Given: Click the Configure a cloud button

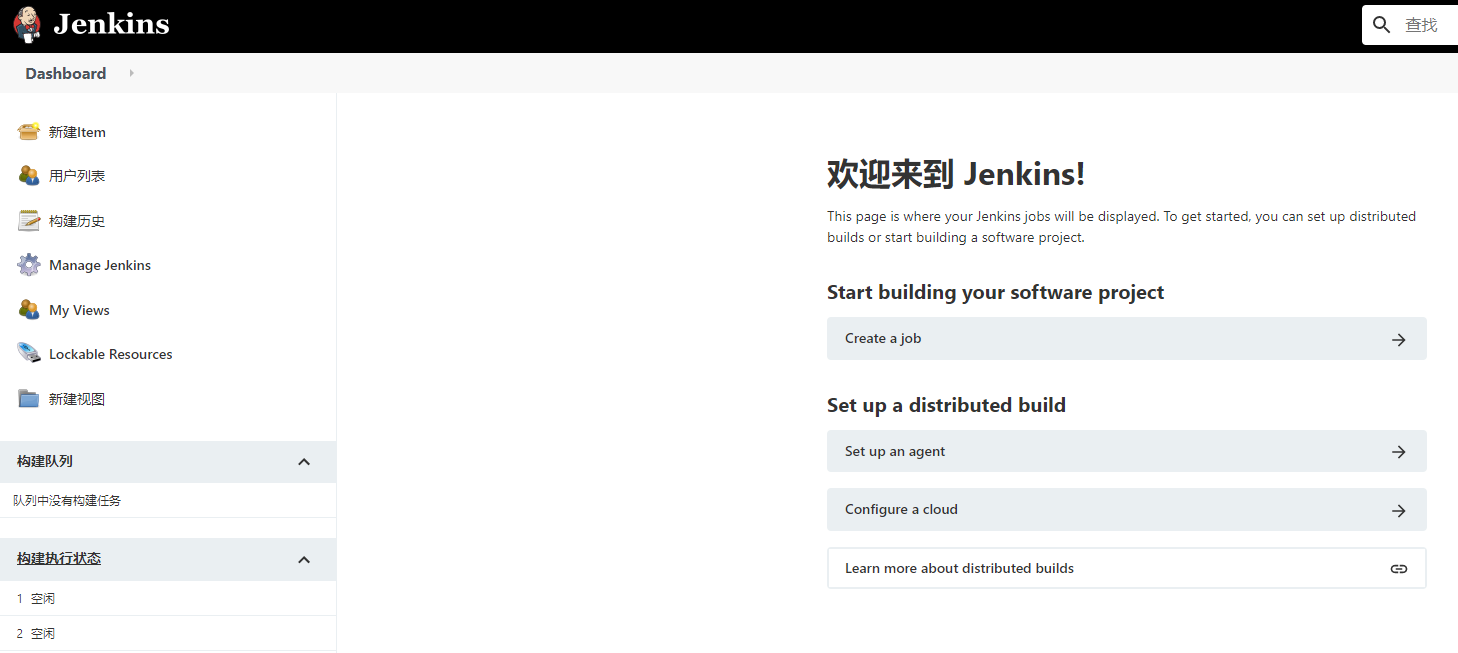Looking at the screenshot, I should (x=1127, y=510).
